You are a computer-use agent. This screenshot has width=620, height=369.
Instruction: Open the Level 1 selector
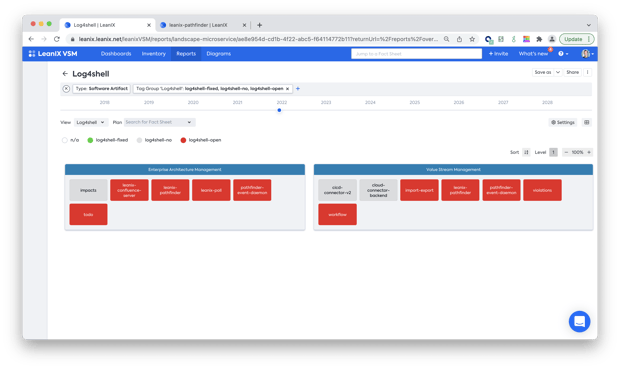pos(553,152)
